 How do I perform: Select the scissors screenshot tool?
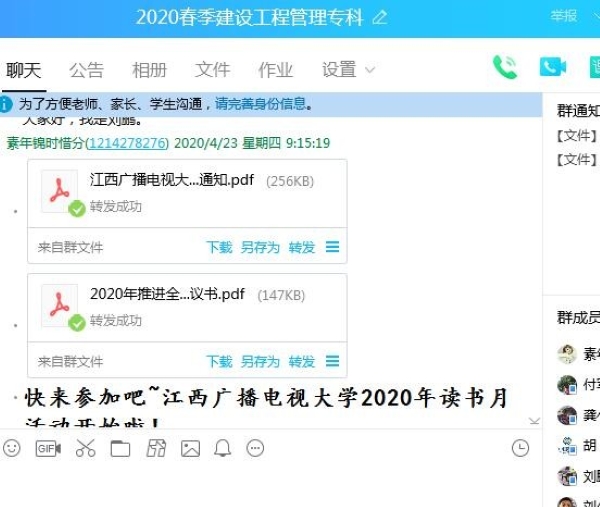(85, 448)
